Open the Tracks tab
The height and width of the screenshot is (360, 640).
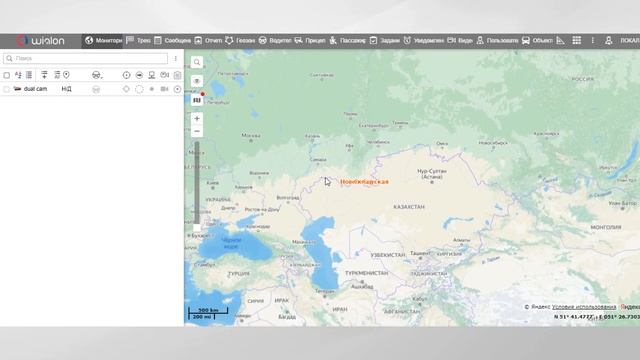(138, 40)
